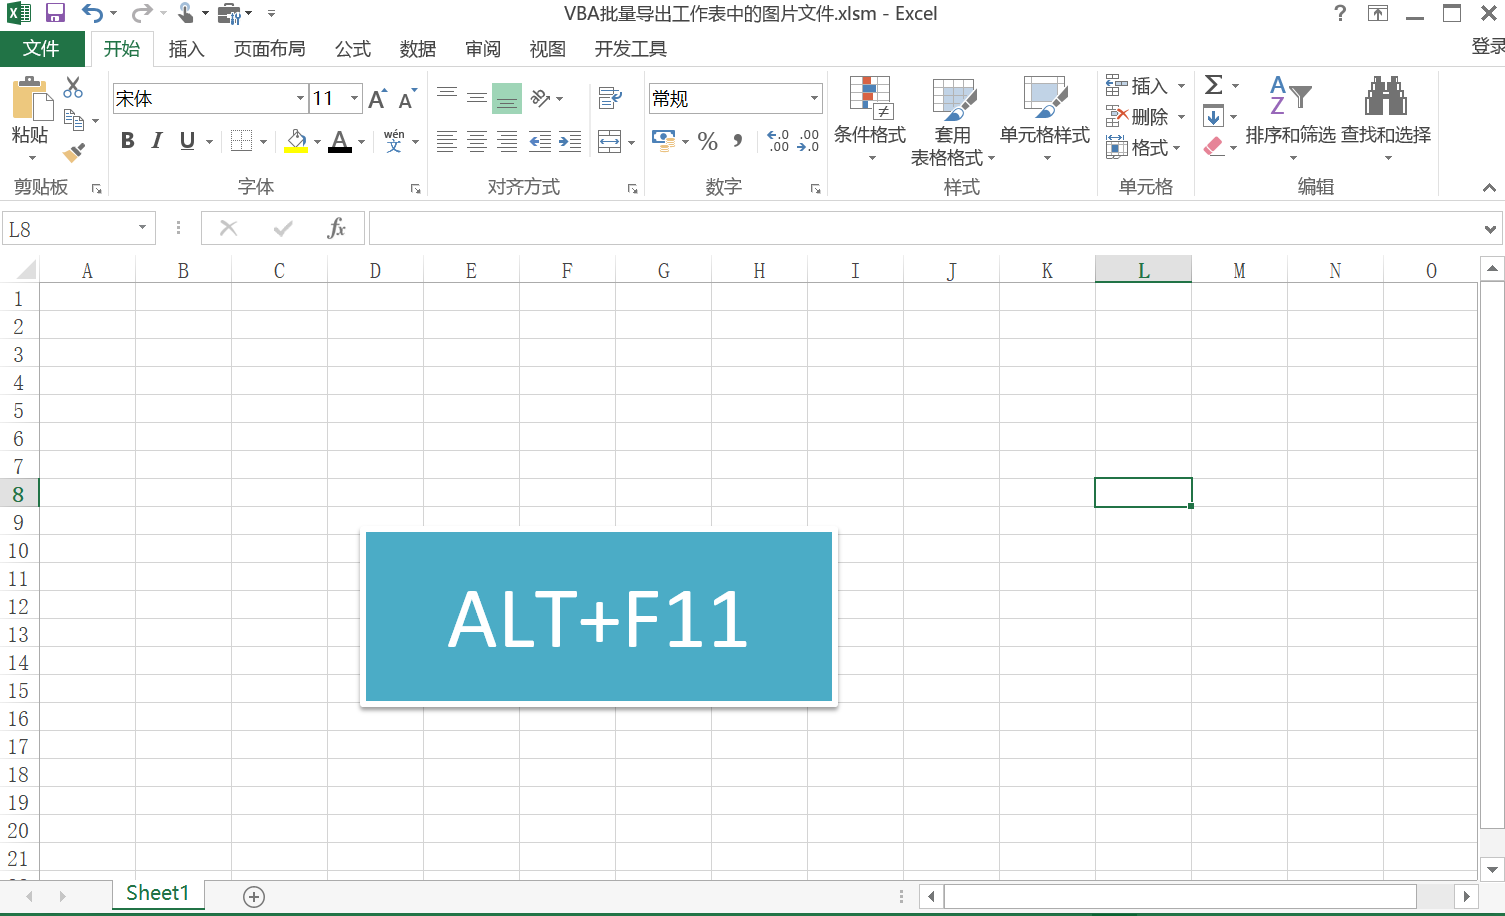This screenshot has height=916, width=1505.
Task: Open 条件格式 conditional formatting
Action: (x=870, y=119)
